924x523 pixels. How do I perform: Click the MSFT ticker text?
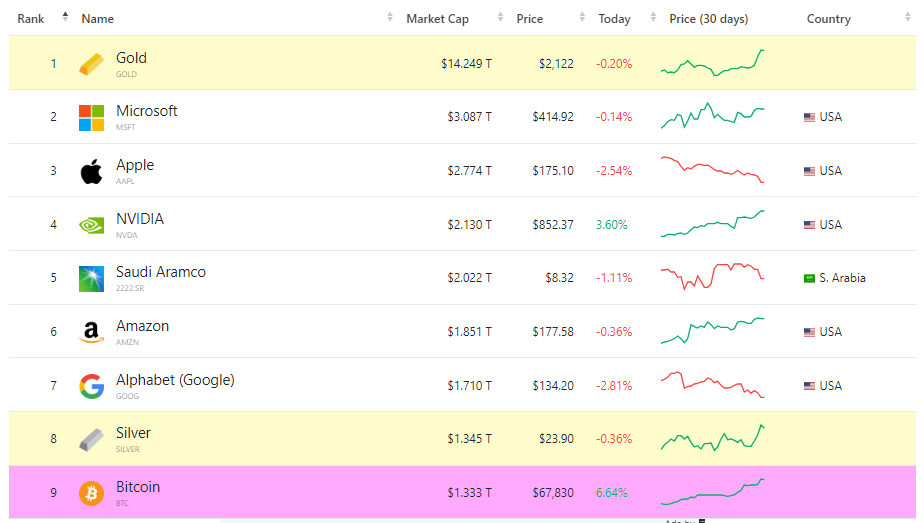point(126,127)
